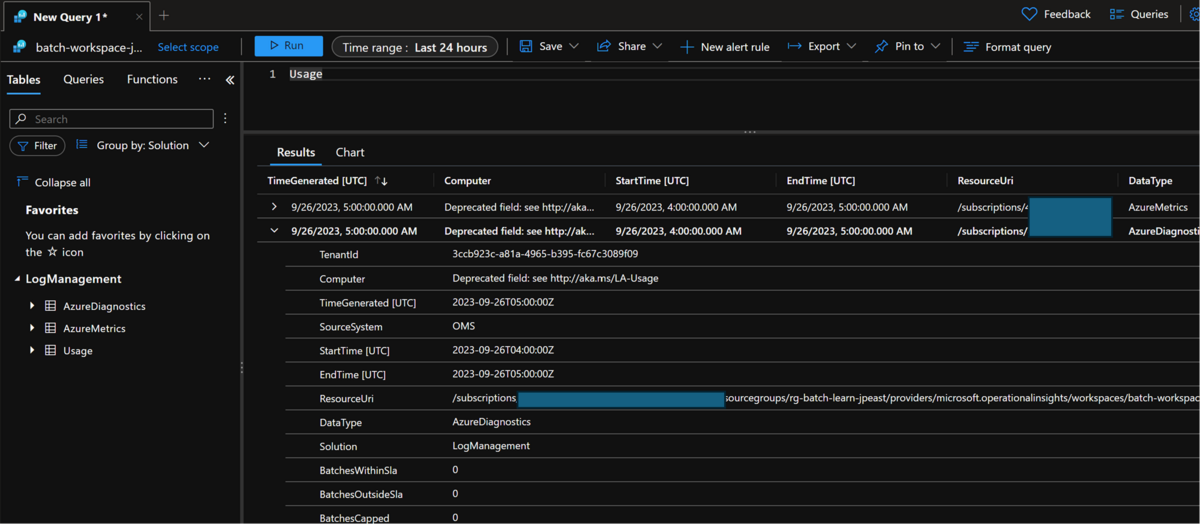Click the AzureMetrics cell in first row
Viewport: 1200px width, 524px height.
1158,207
